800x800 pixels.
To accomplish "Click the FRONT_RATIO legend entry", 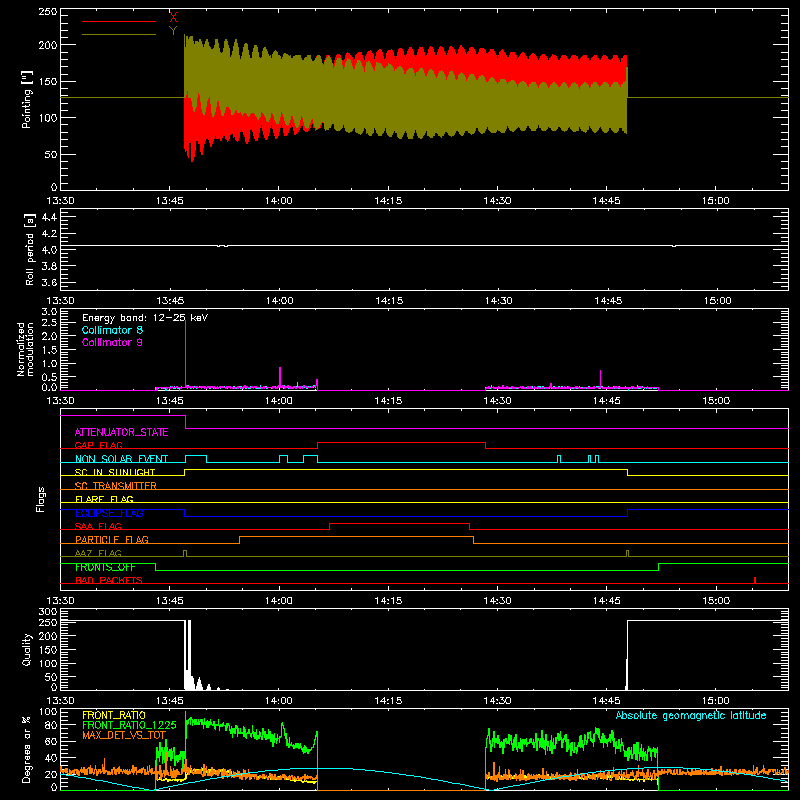I will click(x=114, y=715).
